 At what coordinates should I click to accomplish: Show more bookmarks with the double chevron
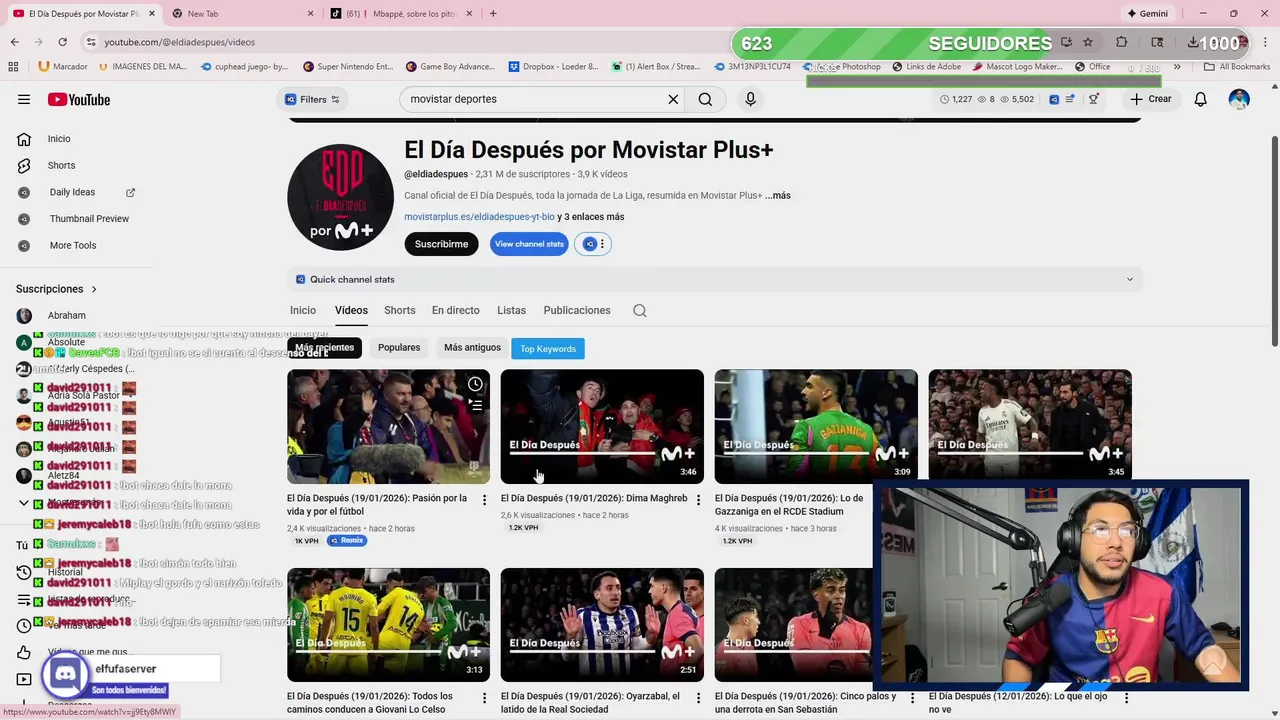point(1177,67)
